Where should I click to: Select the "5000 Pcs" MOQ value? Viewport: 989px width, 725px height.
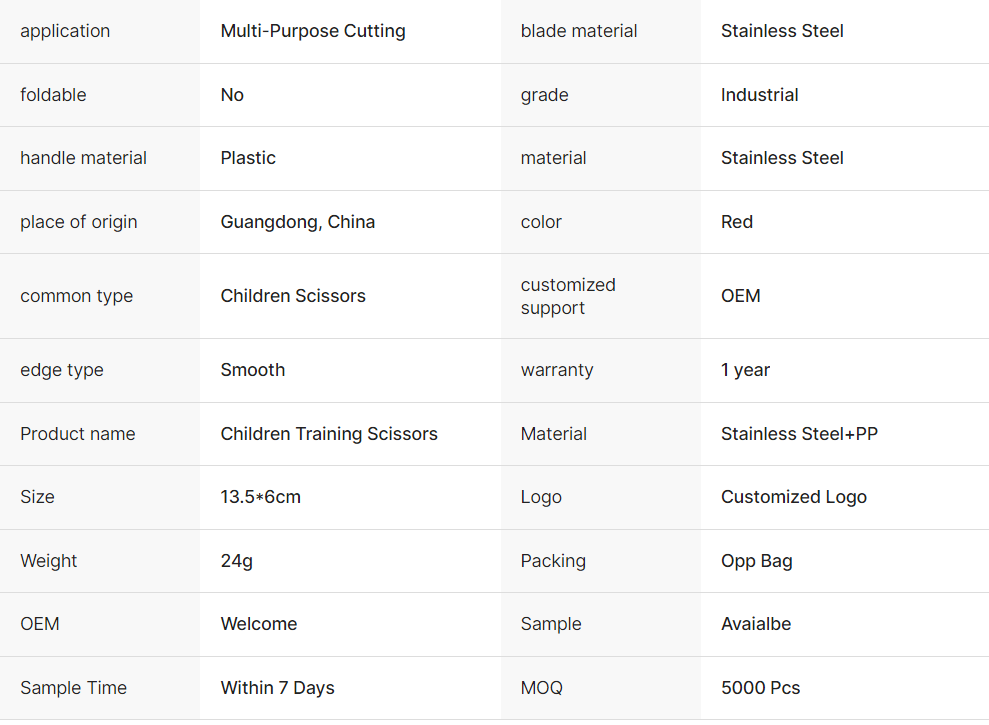(760, 688)
